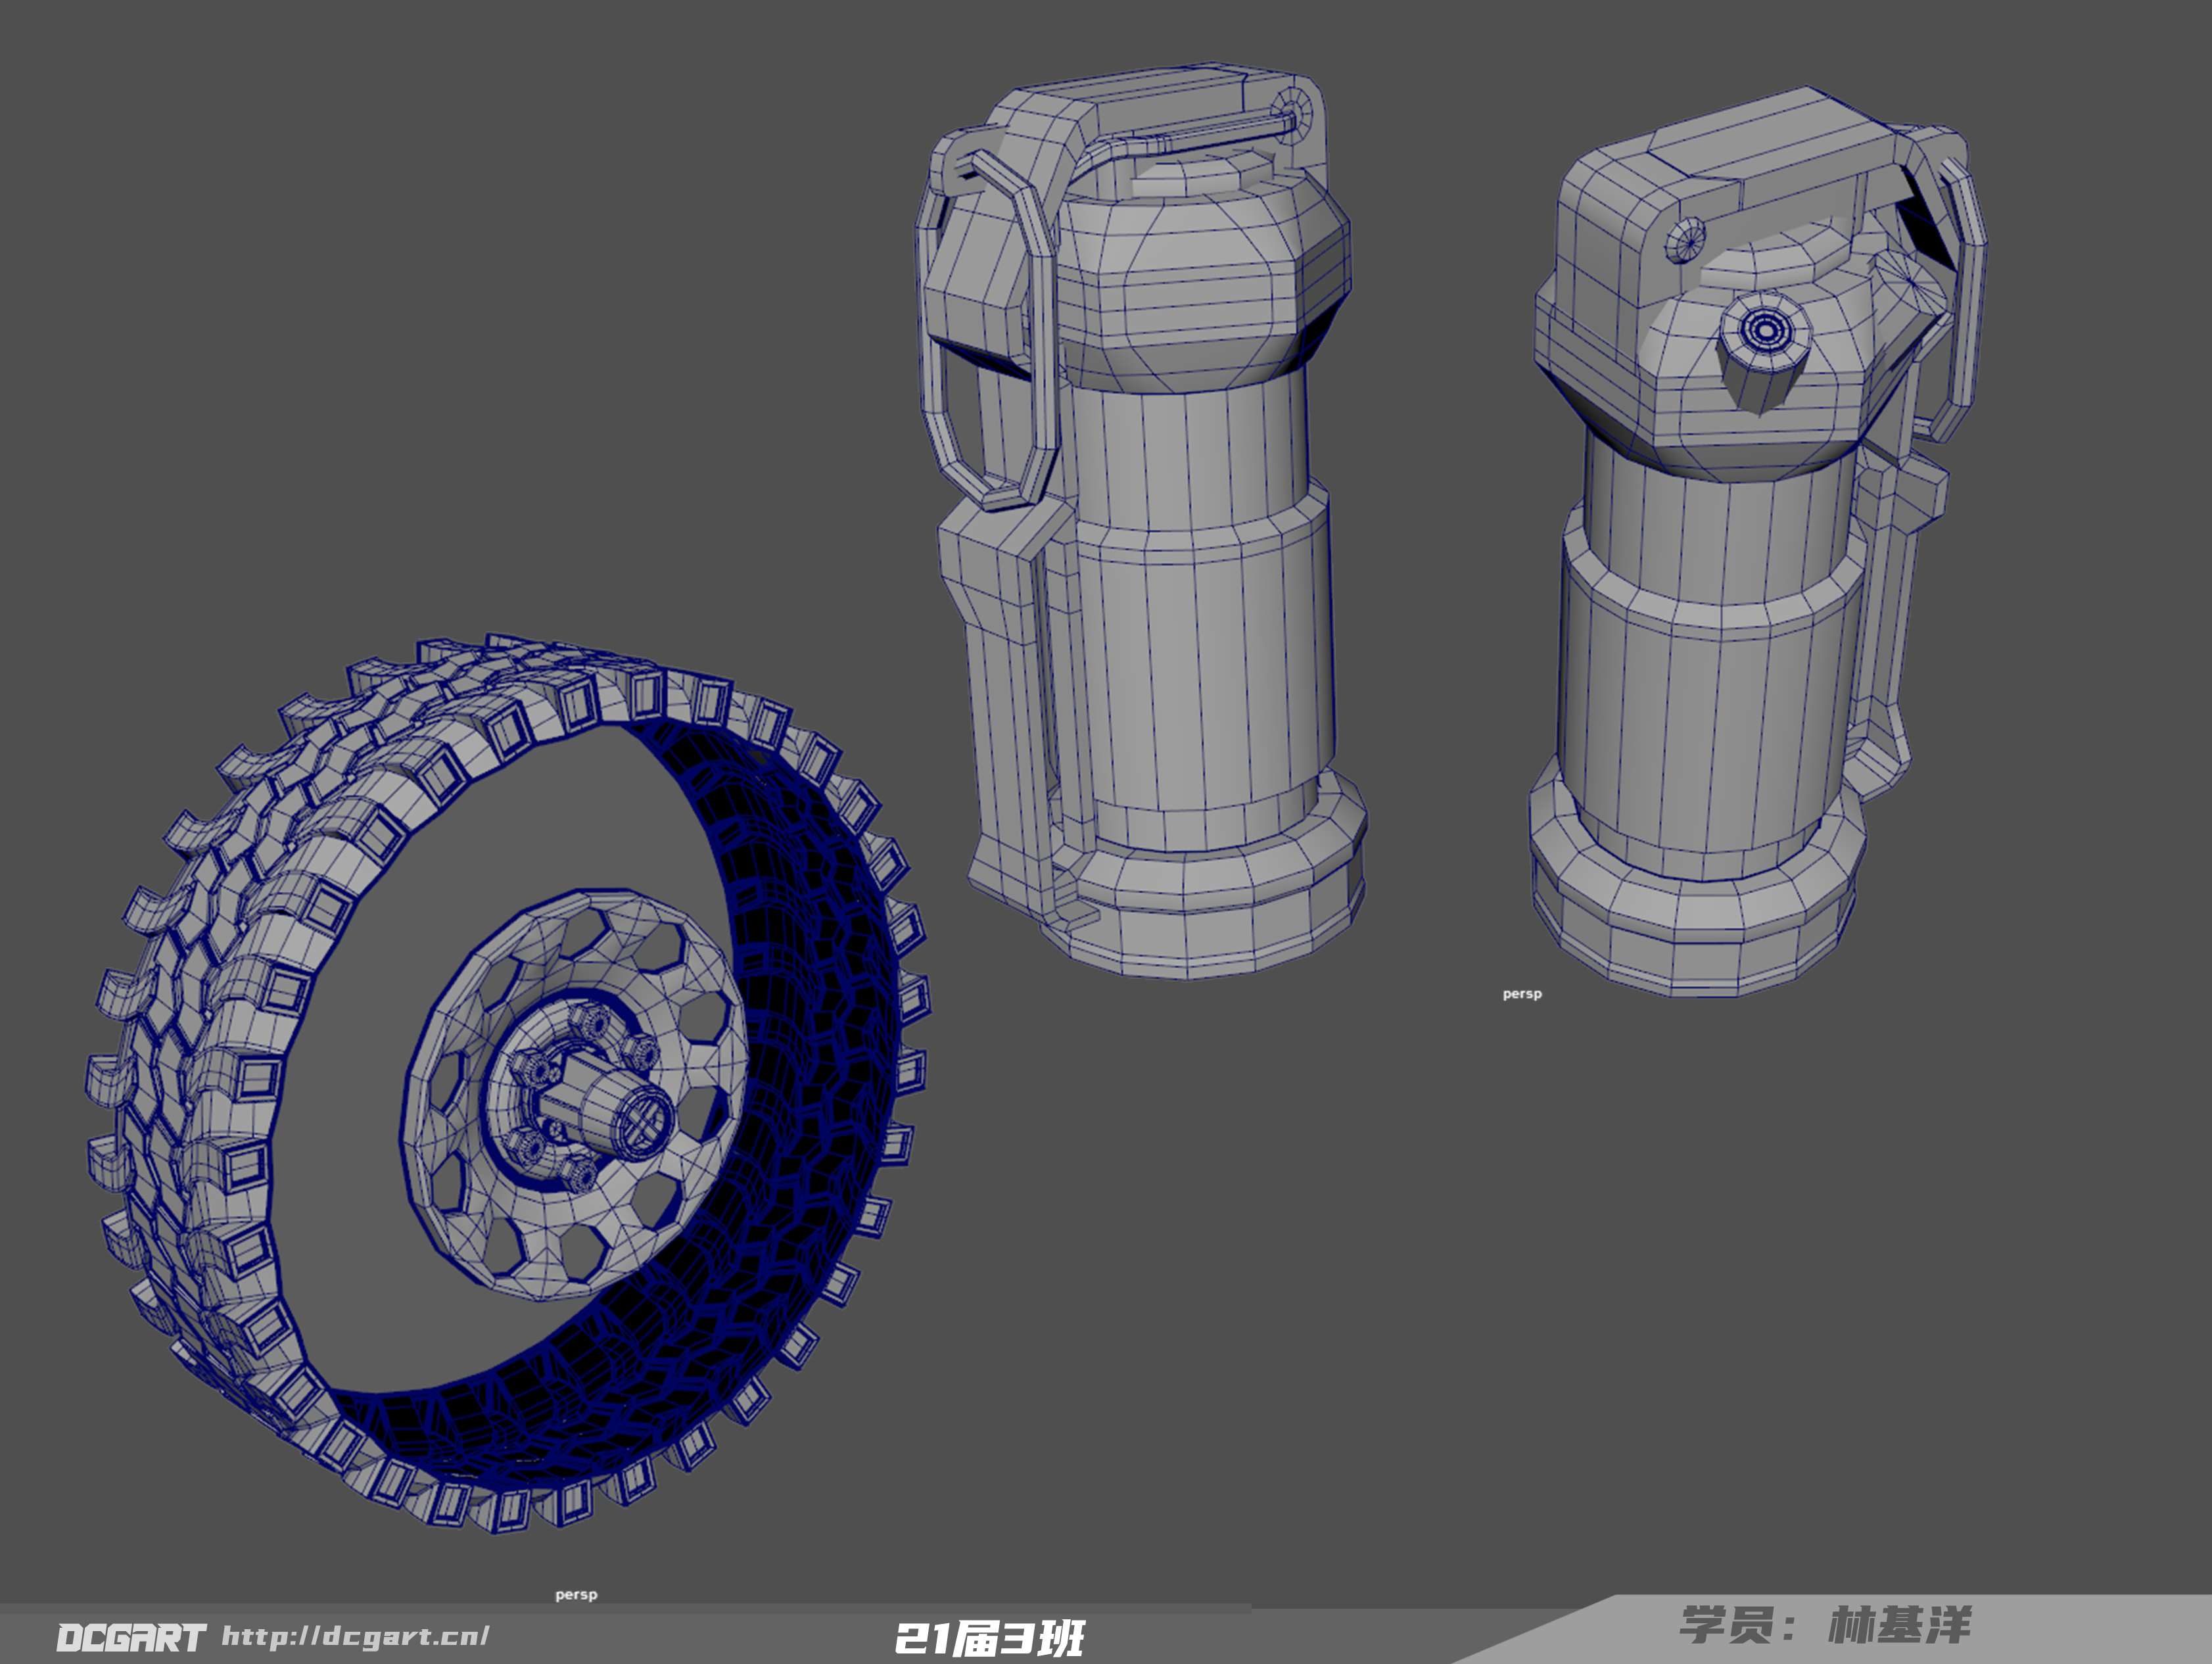Click the http://dcgart.cn/ link text
2212x1664 pixels.
(x=355, y=1636)
